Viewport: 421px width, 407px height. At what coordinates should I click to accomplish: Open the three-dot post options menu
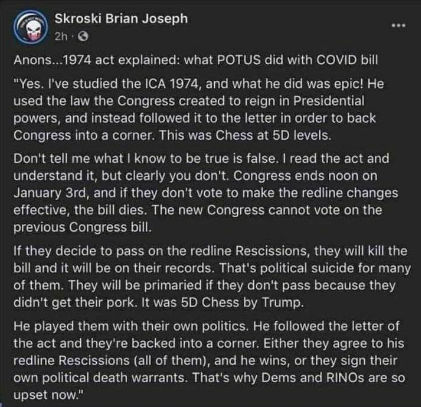point(399,25)
